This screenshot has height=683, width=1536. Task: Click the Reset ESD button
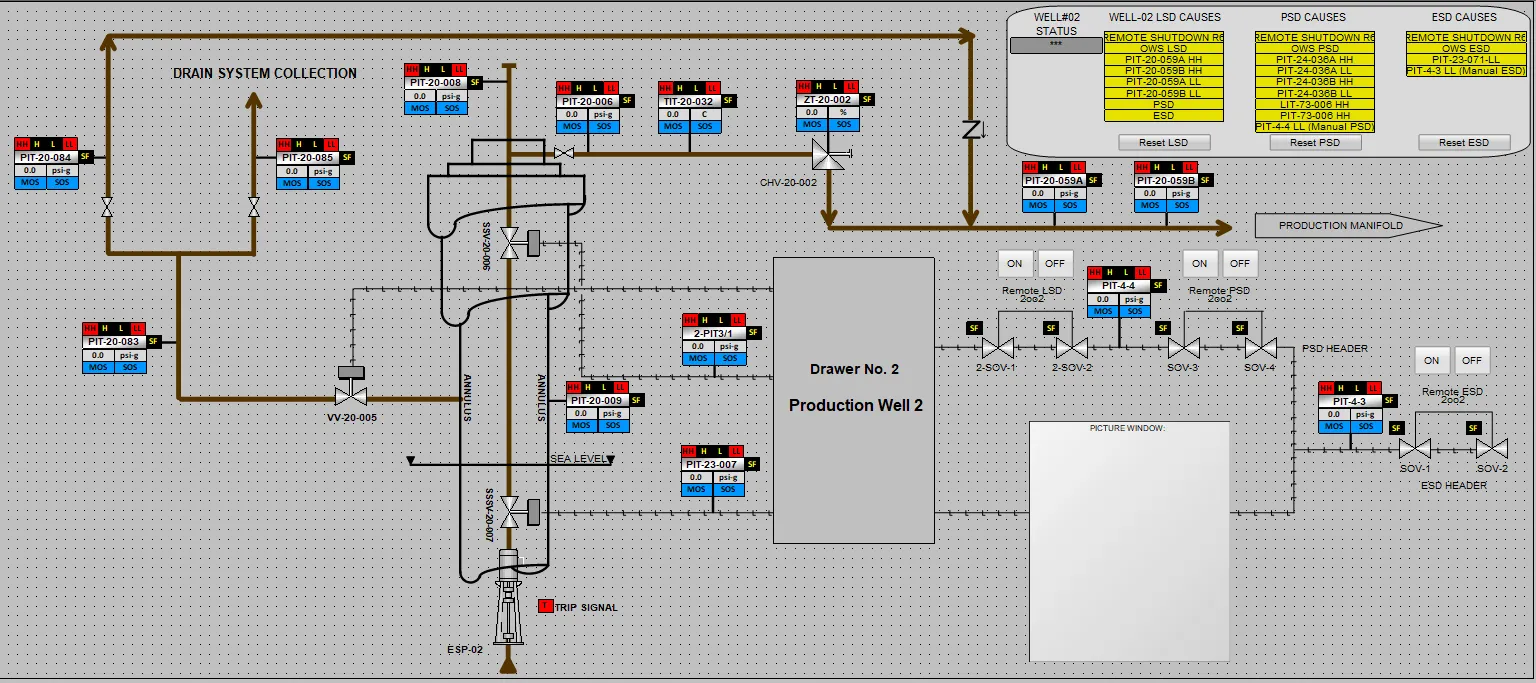(x=1465, y=143)
